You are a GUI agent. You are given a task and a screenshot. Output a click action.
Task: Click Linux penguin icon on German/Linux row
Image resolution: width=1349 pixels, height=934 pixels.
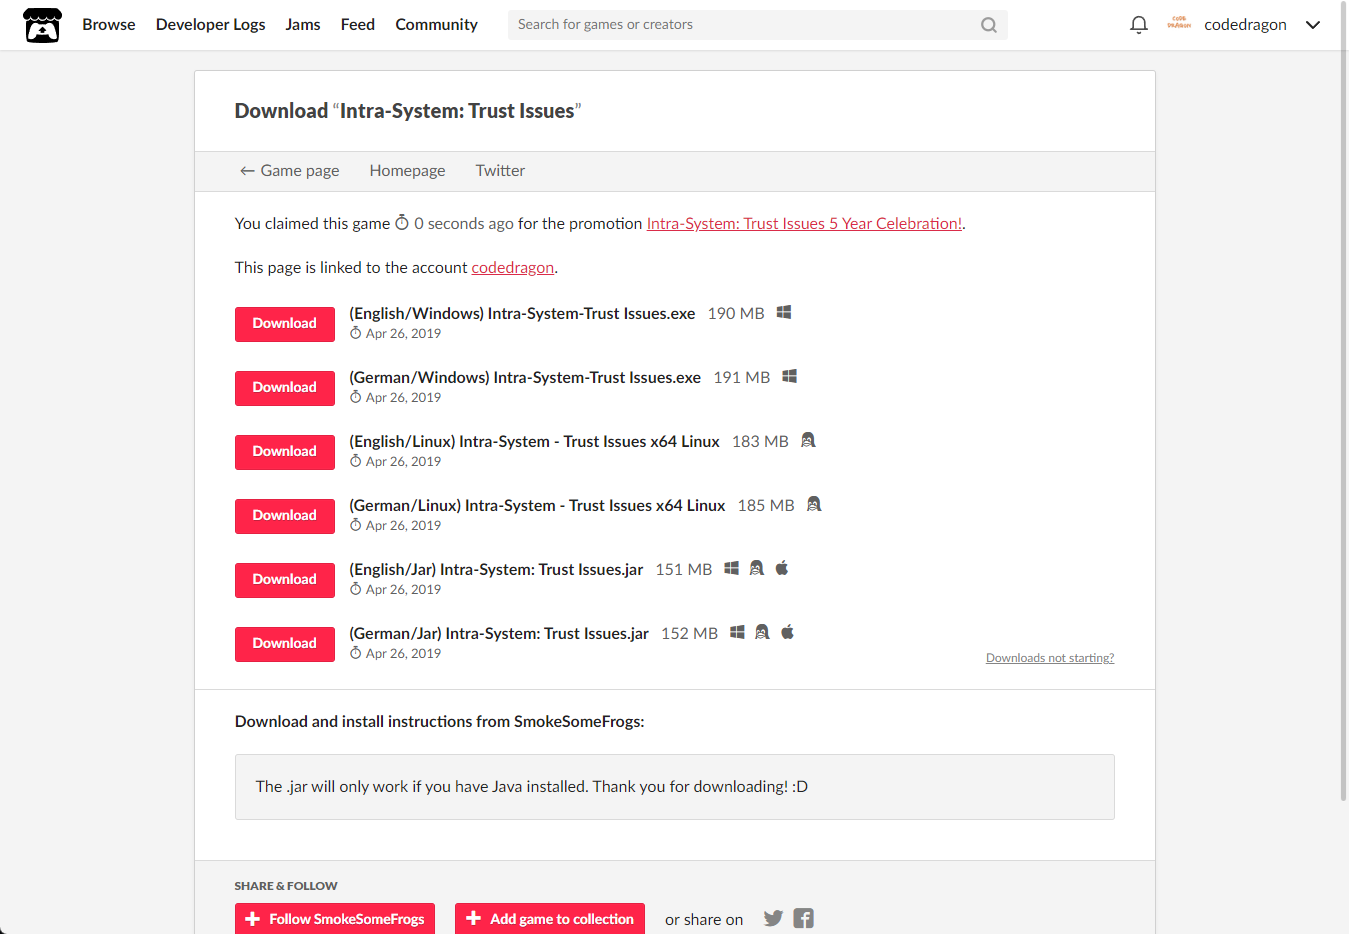[x=814, y=505]
